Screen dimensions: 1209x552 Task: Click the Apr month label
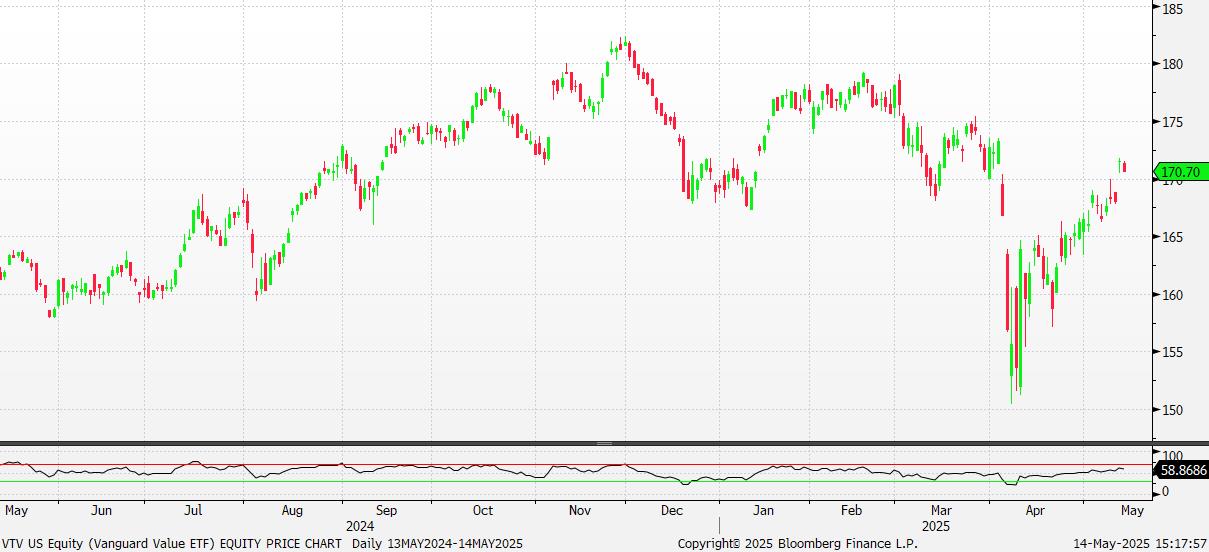1035,510
